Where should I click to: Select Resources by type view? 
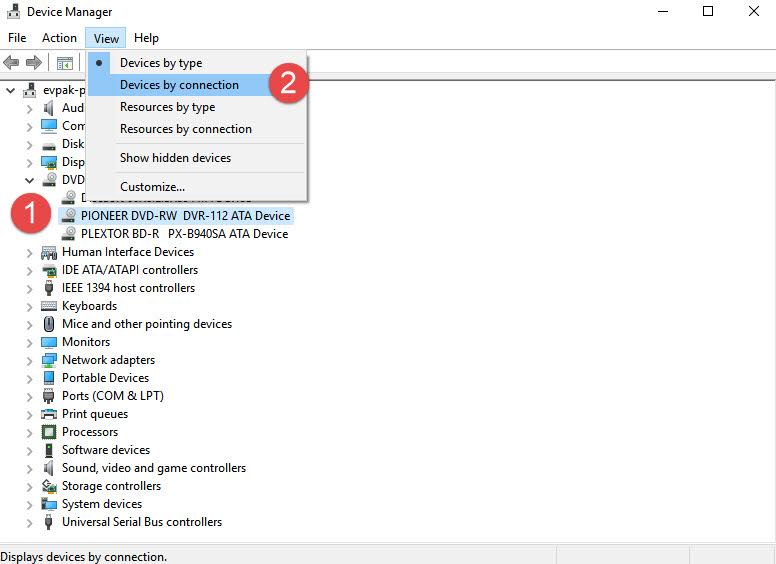167,107
